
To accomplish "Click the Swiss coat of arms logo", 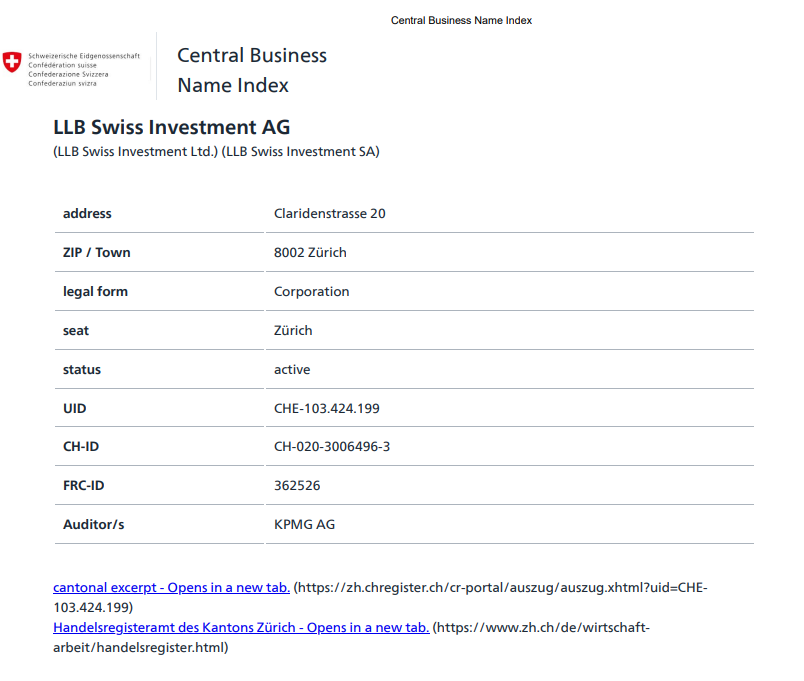I will point(12,61).
